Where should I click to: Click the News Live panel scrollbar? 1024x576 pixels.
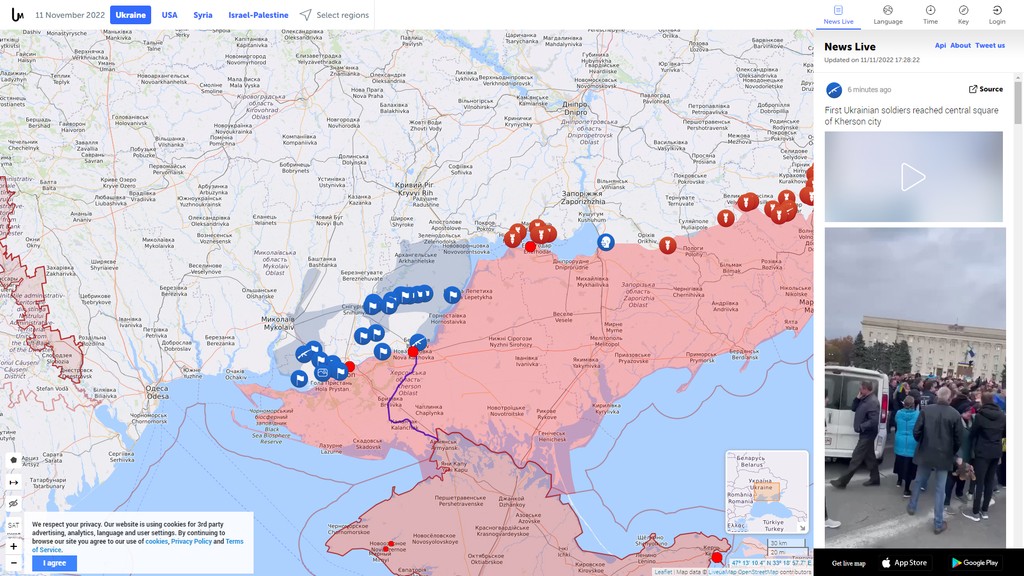[x=1018, y=104]
